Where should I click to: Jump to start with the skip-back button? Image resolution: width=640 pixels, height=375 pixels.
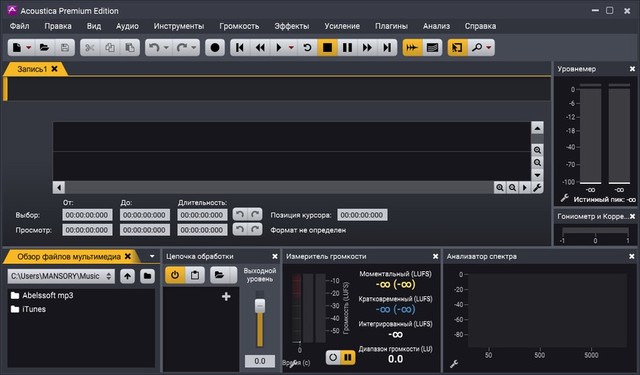click(x=240, y=48)
